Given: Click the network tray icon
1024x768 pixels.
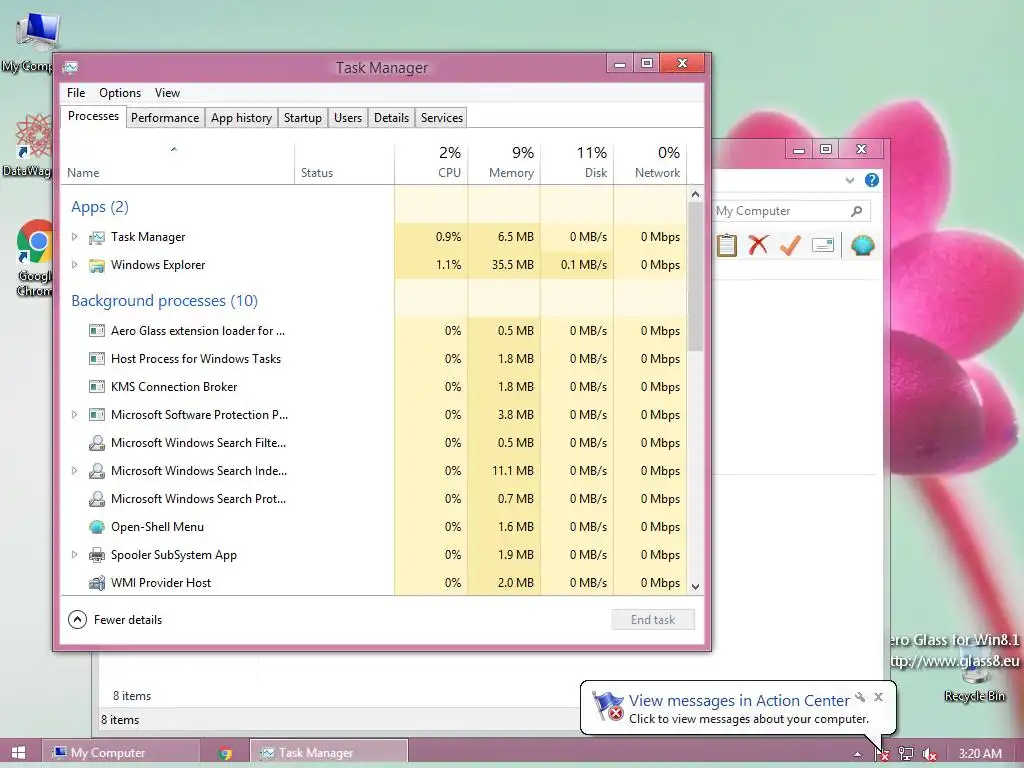Looking at the screenshot, I should click(906, 754).
